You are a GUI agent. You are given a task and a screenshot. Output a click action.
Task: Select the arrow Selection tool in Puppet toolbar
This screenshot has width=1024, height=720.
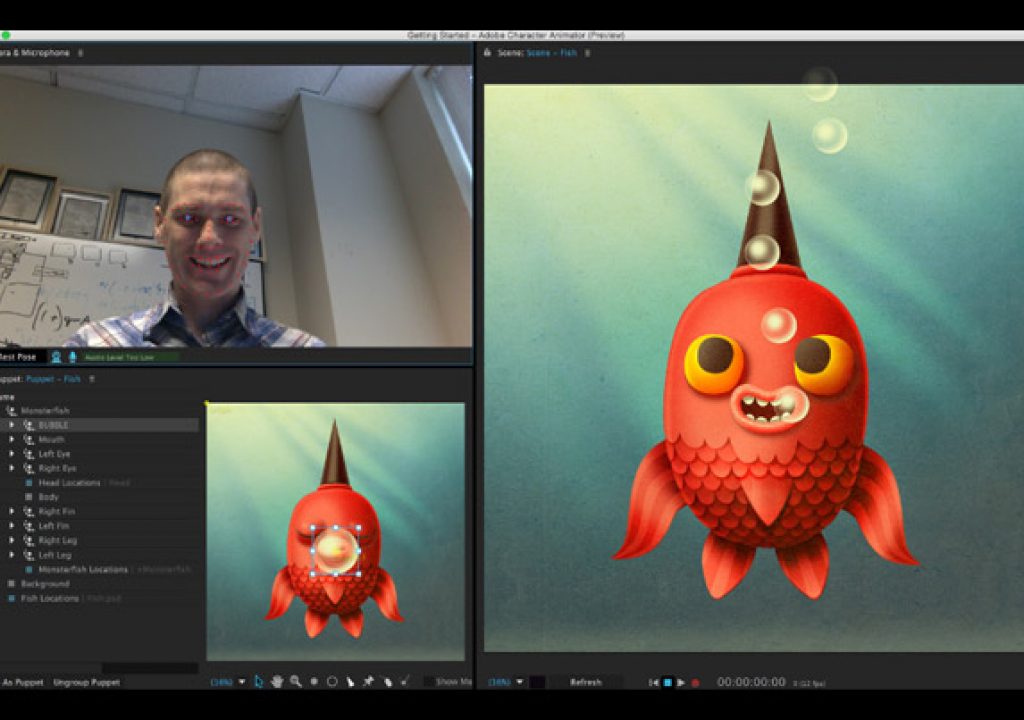tap(258, 681)
